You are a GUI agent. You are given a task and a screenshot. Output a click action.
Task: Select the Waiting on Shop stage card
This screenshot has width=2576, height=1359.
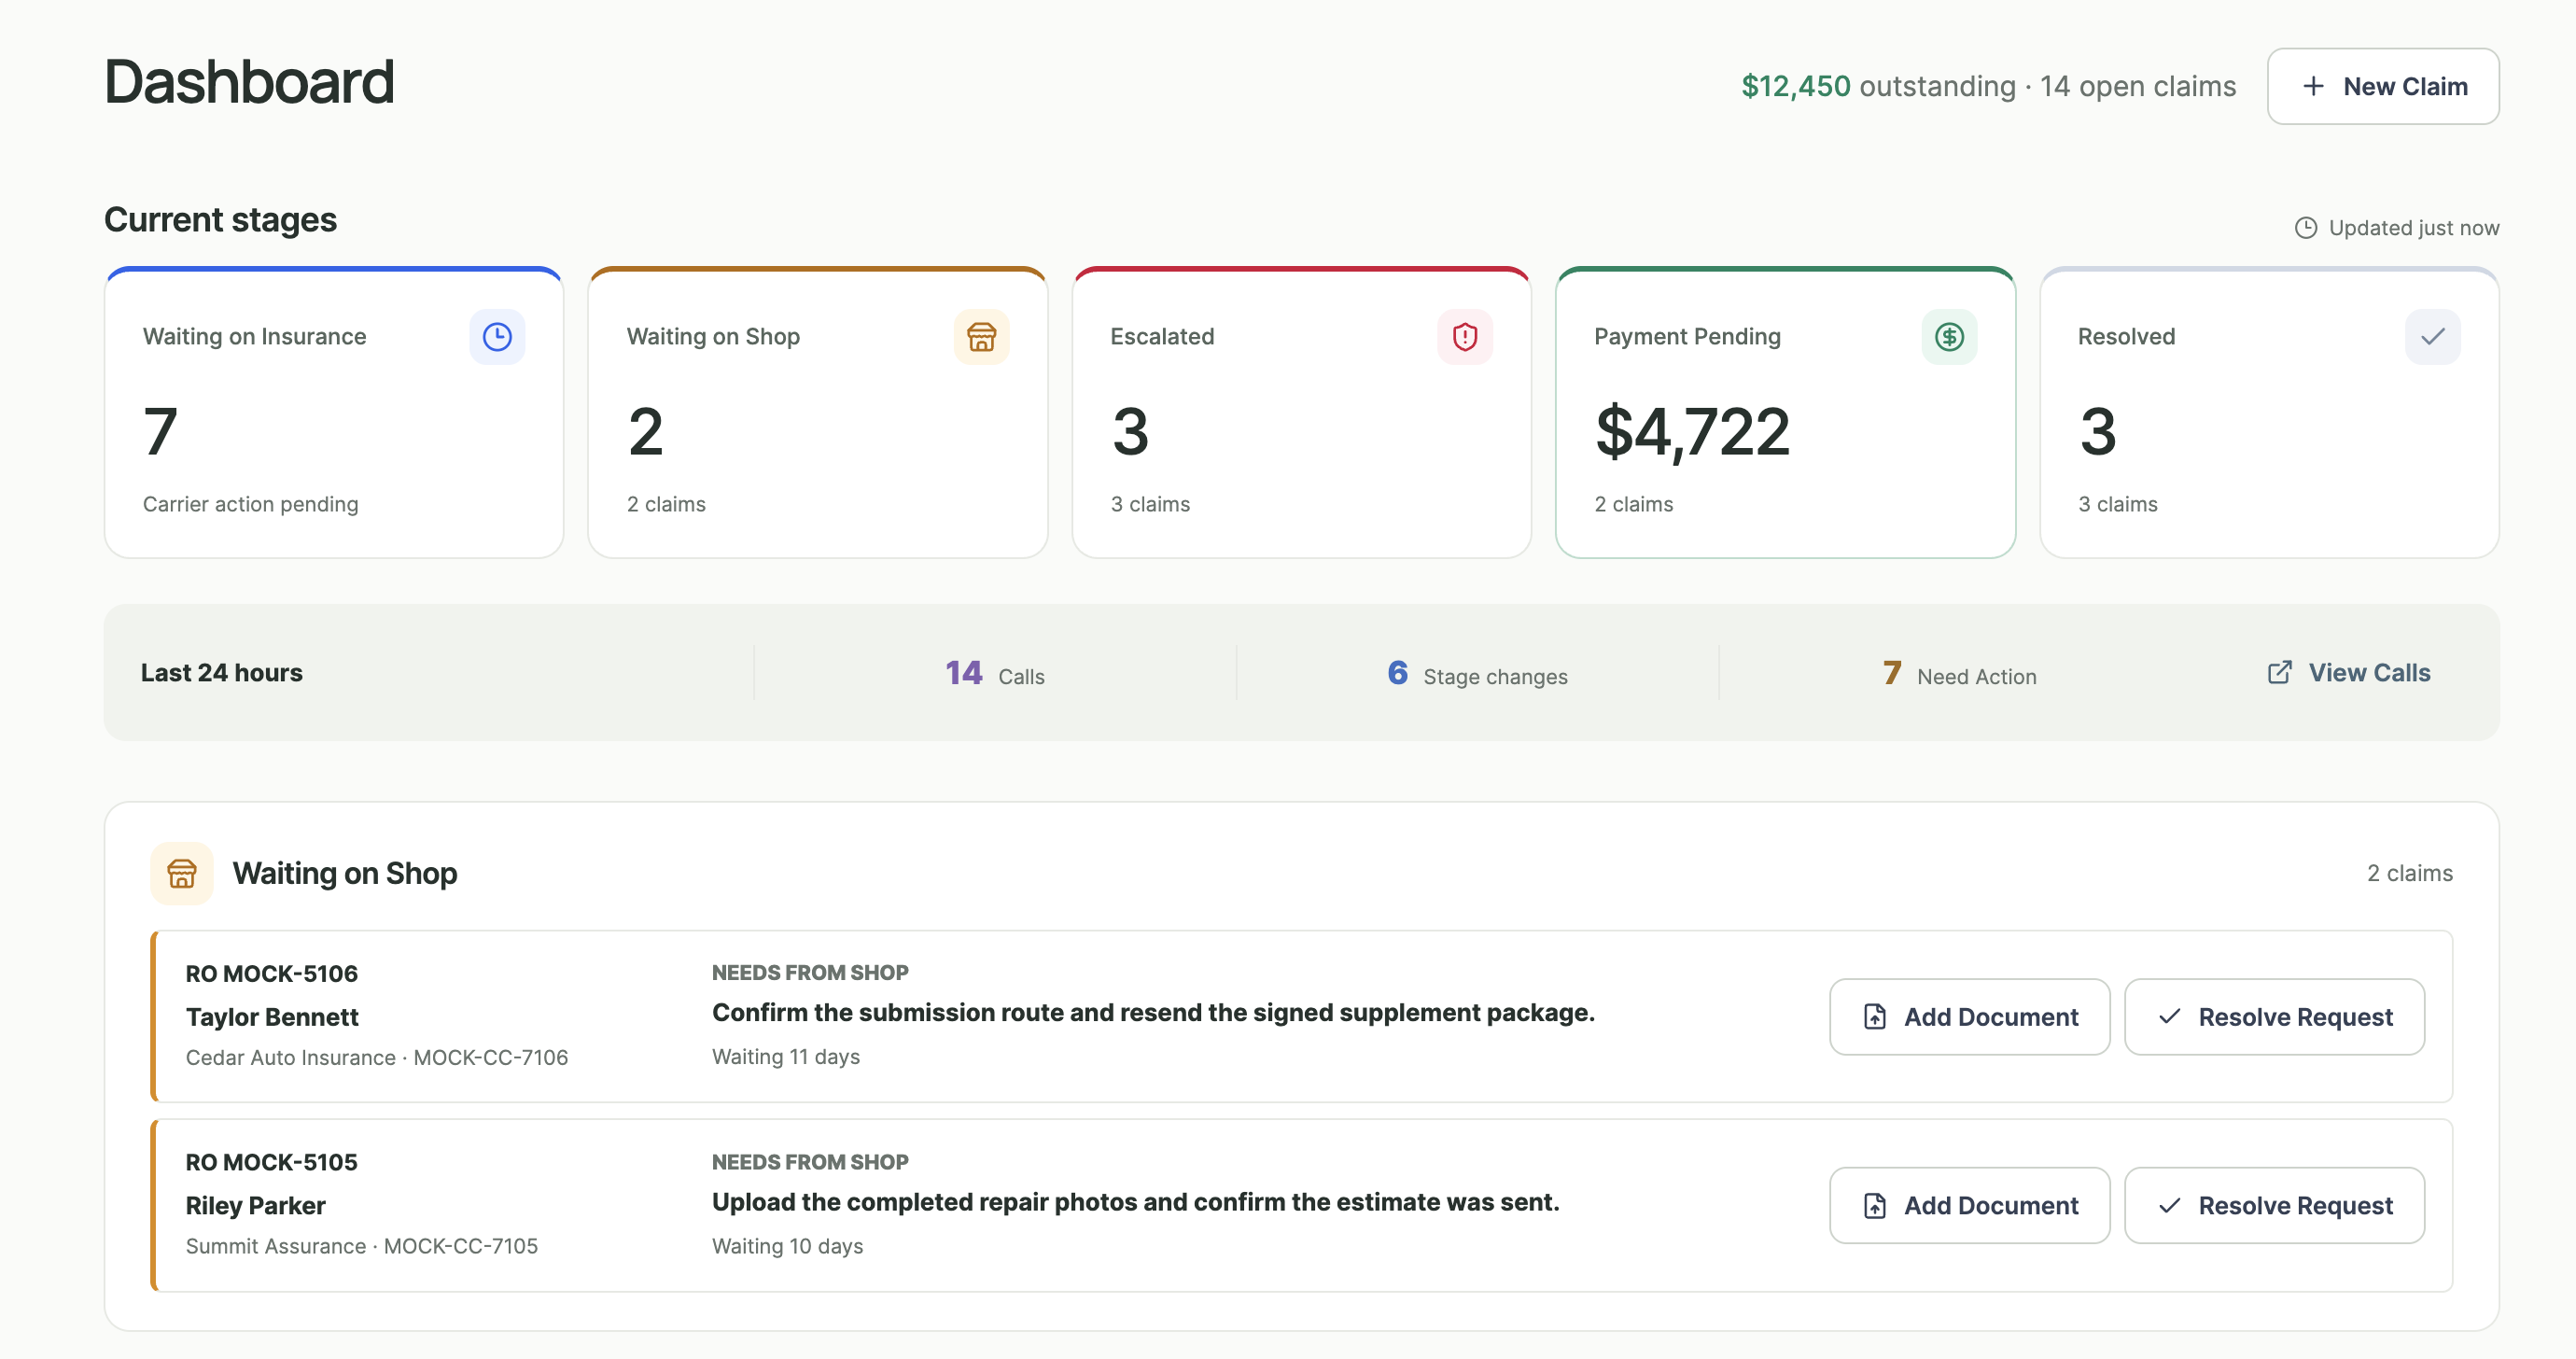tap(818, 413)
